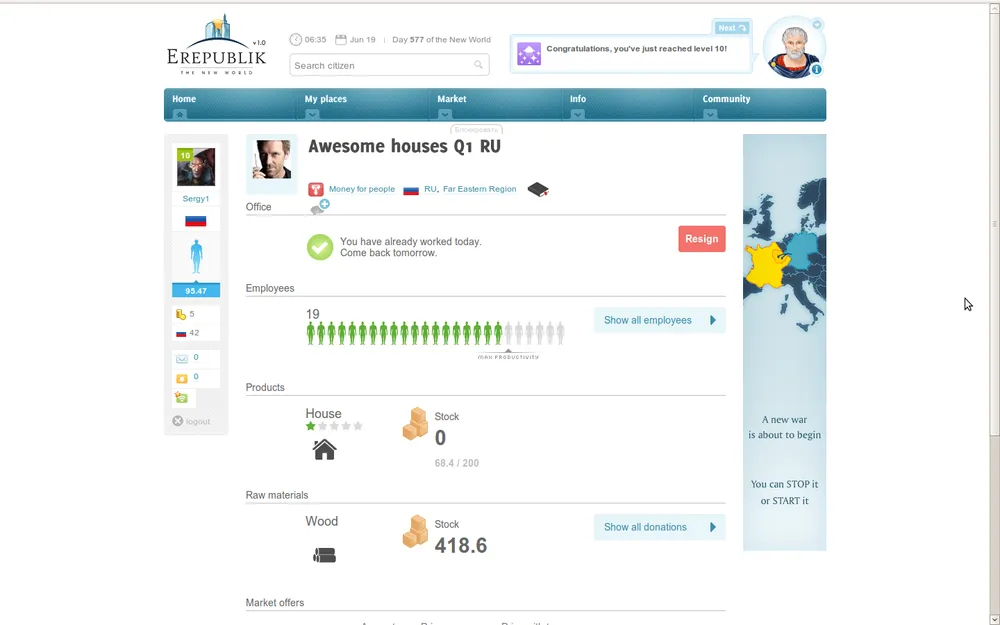Click the red Money for people party icon

tap(316, 189)
